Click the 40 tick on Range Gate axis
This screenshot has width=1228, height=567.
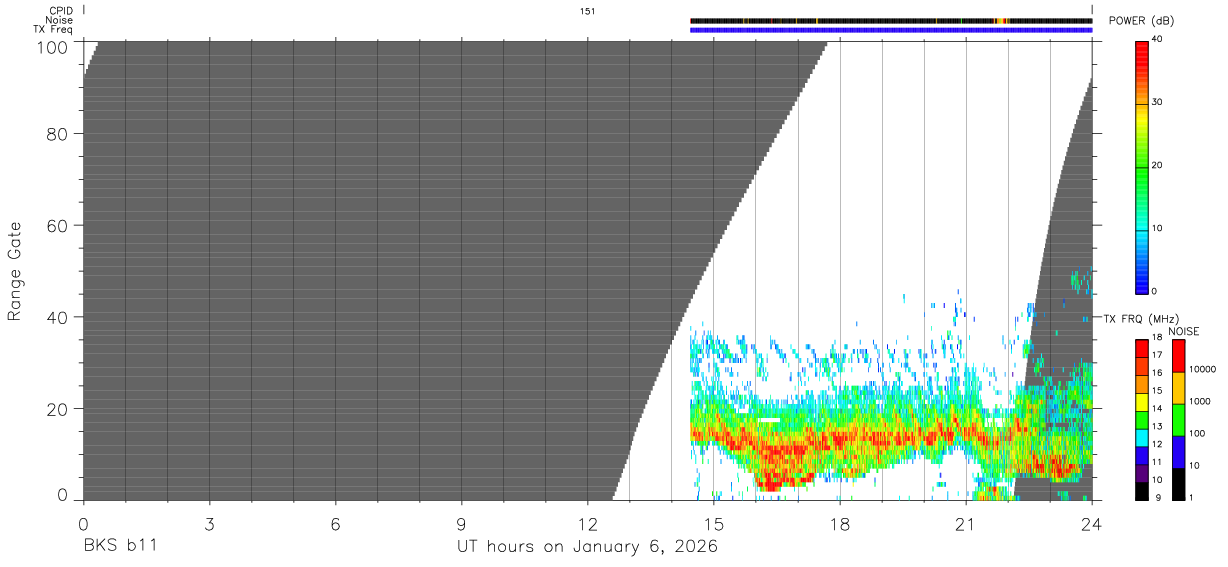pyautogui.click(x=57, y=317)
